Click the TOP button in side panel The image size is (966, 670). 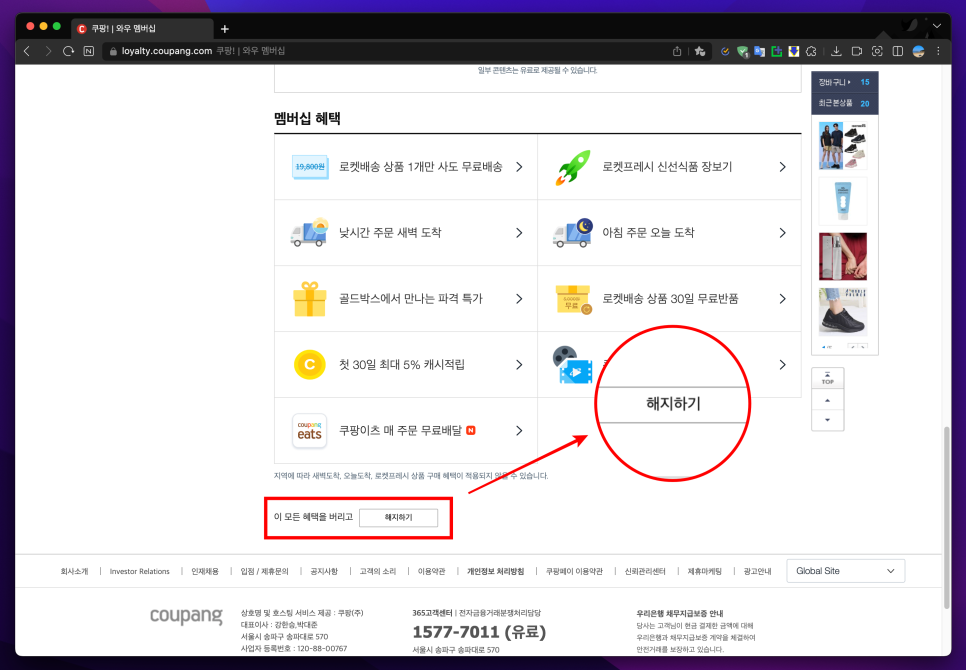click(x=827, y=378)
